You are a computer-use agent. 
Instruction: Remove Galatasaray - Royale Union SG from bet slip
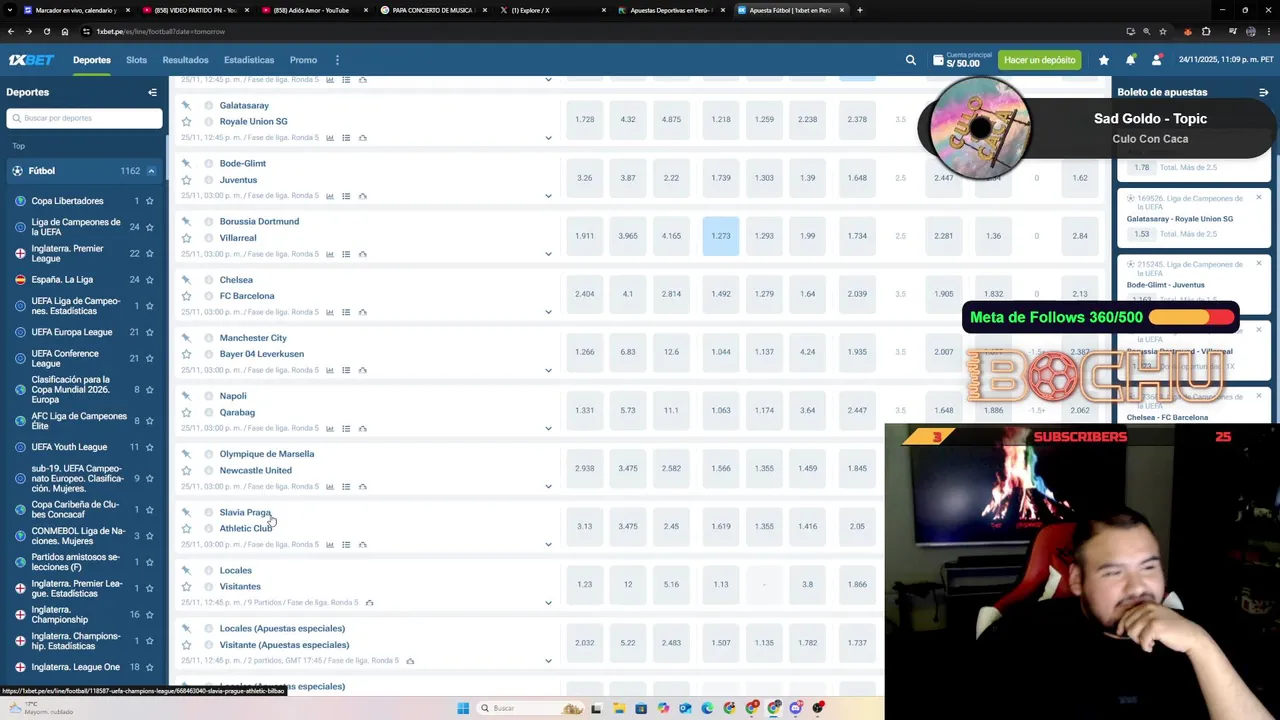[x=1258, y=198]
